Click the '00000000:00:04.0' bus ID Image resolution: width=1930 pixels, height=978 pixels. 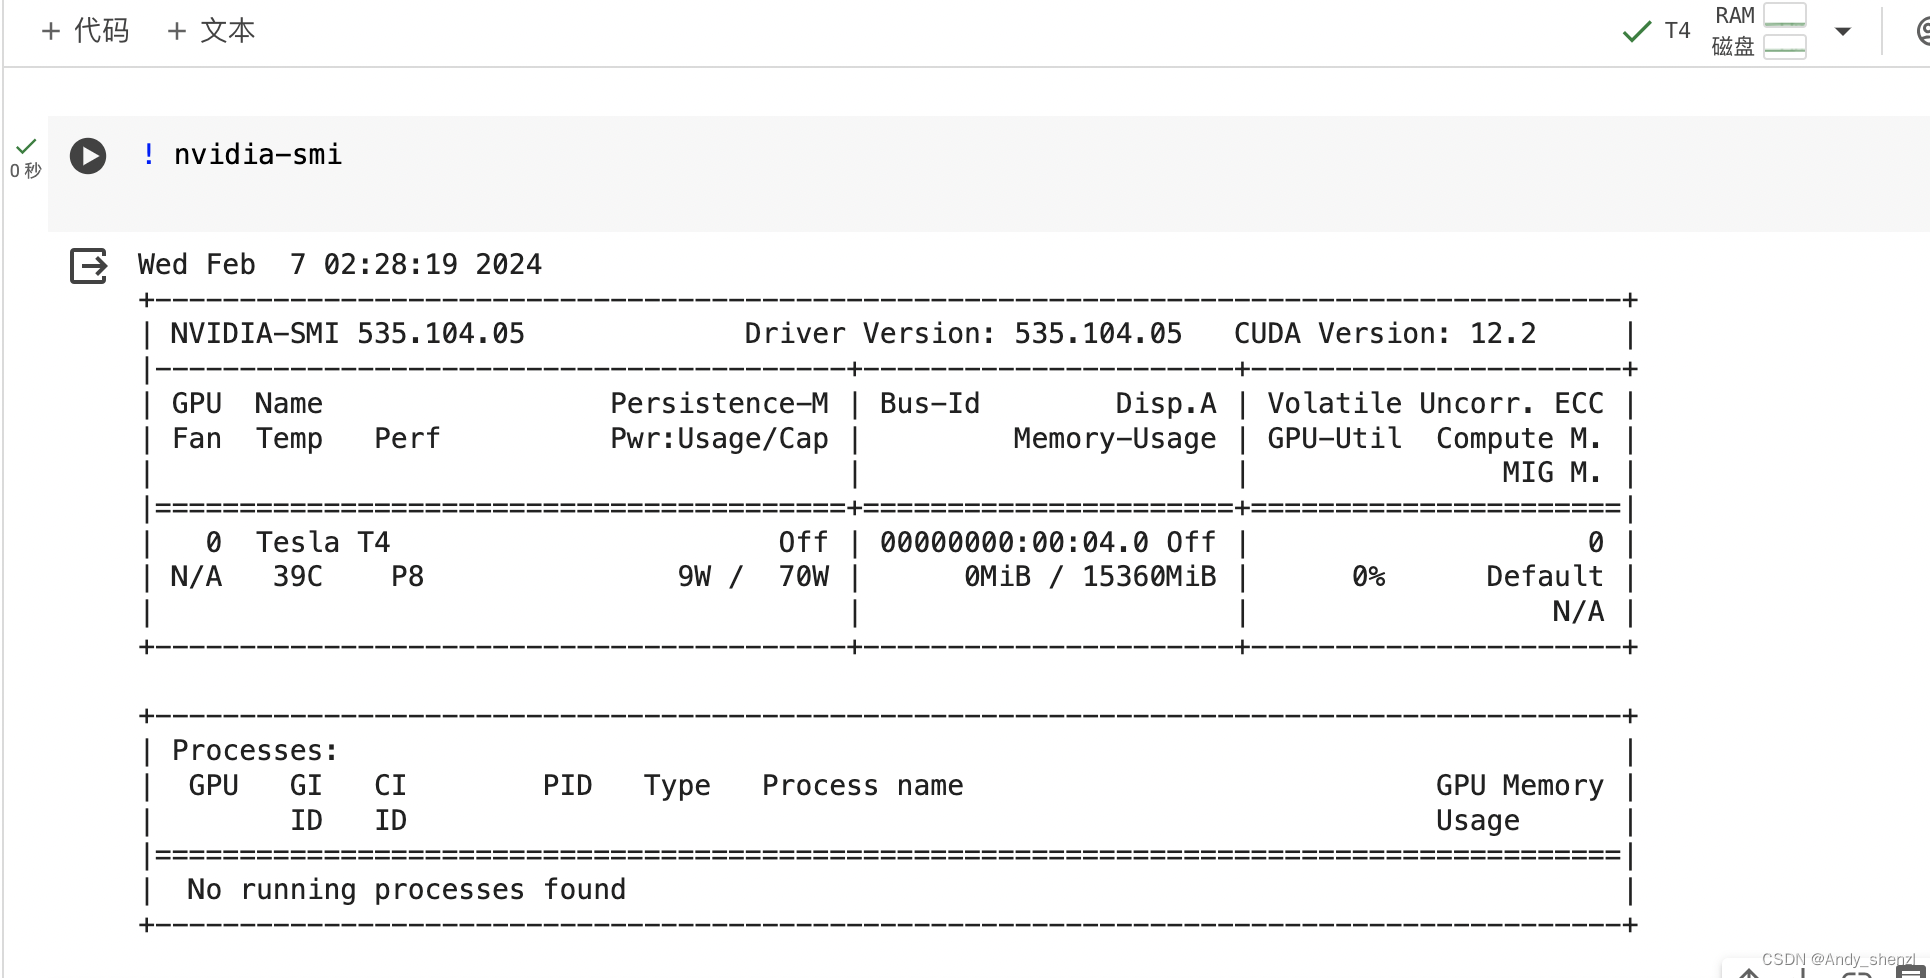[x=1014, y=542]
